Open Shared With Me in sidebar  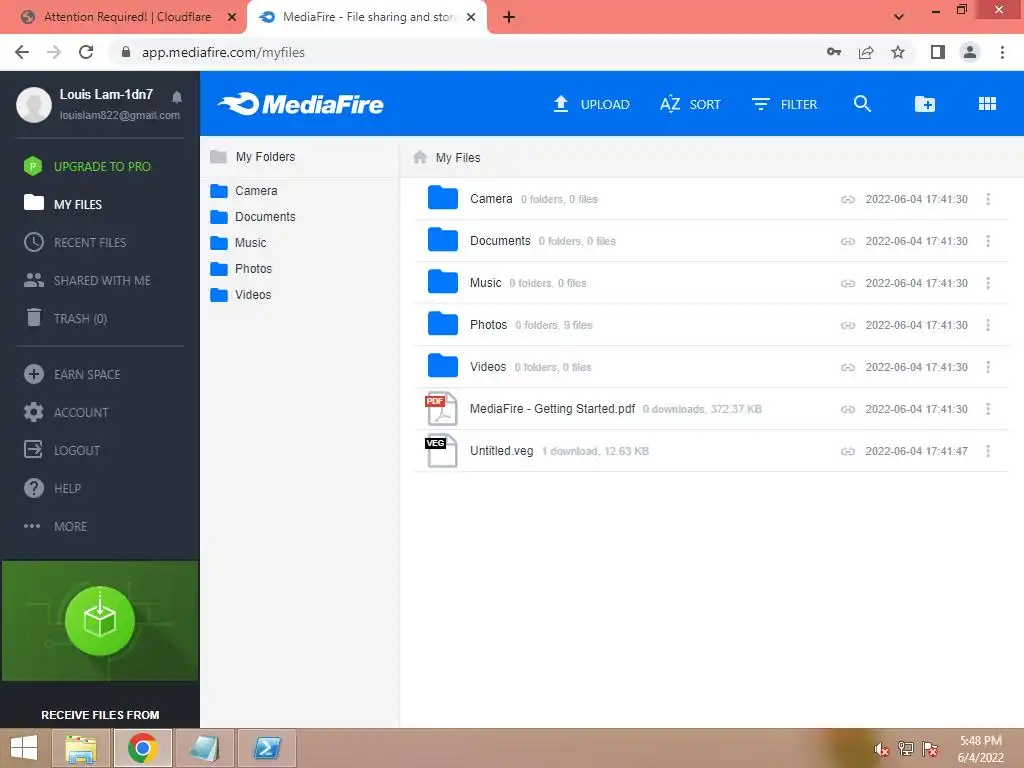click(x=87, y=280)
